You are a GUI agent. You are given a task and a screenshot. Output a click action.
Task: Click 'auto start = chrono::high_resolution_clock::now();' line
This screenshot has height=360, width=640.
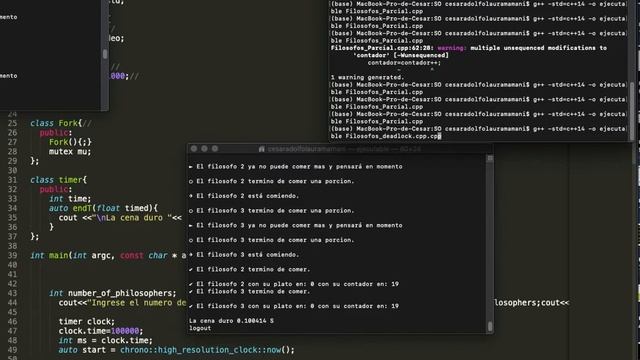click(x=176, y=350)
